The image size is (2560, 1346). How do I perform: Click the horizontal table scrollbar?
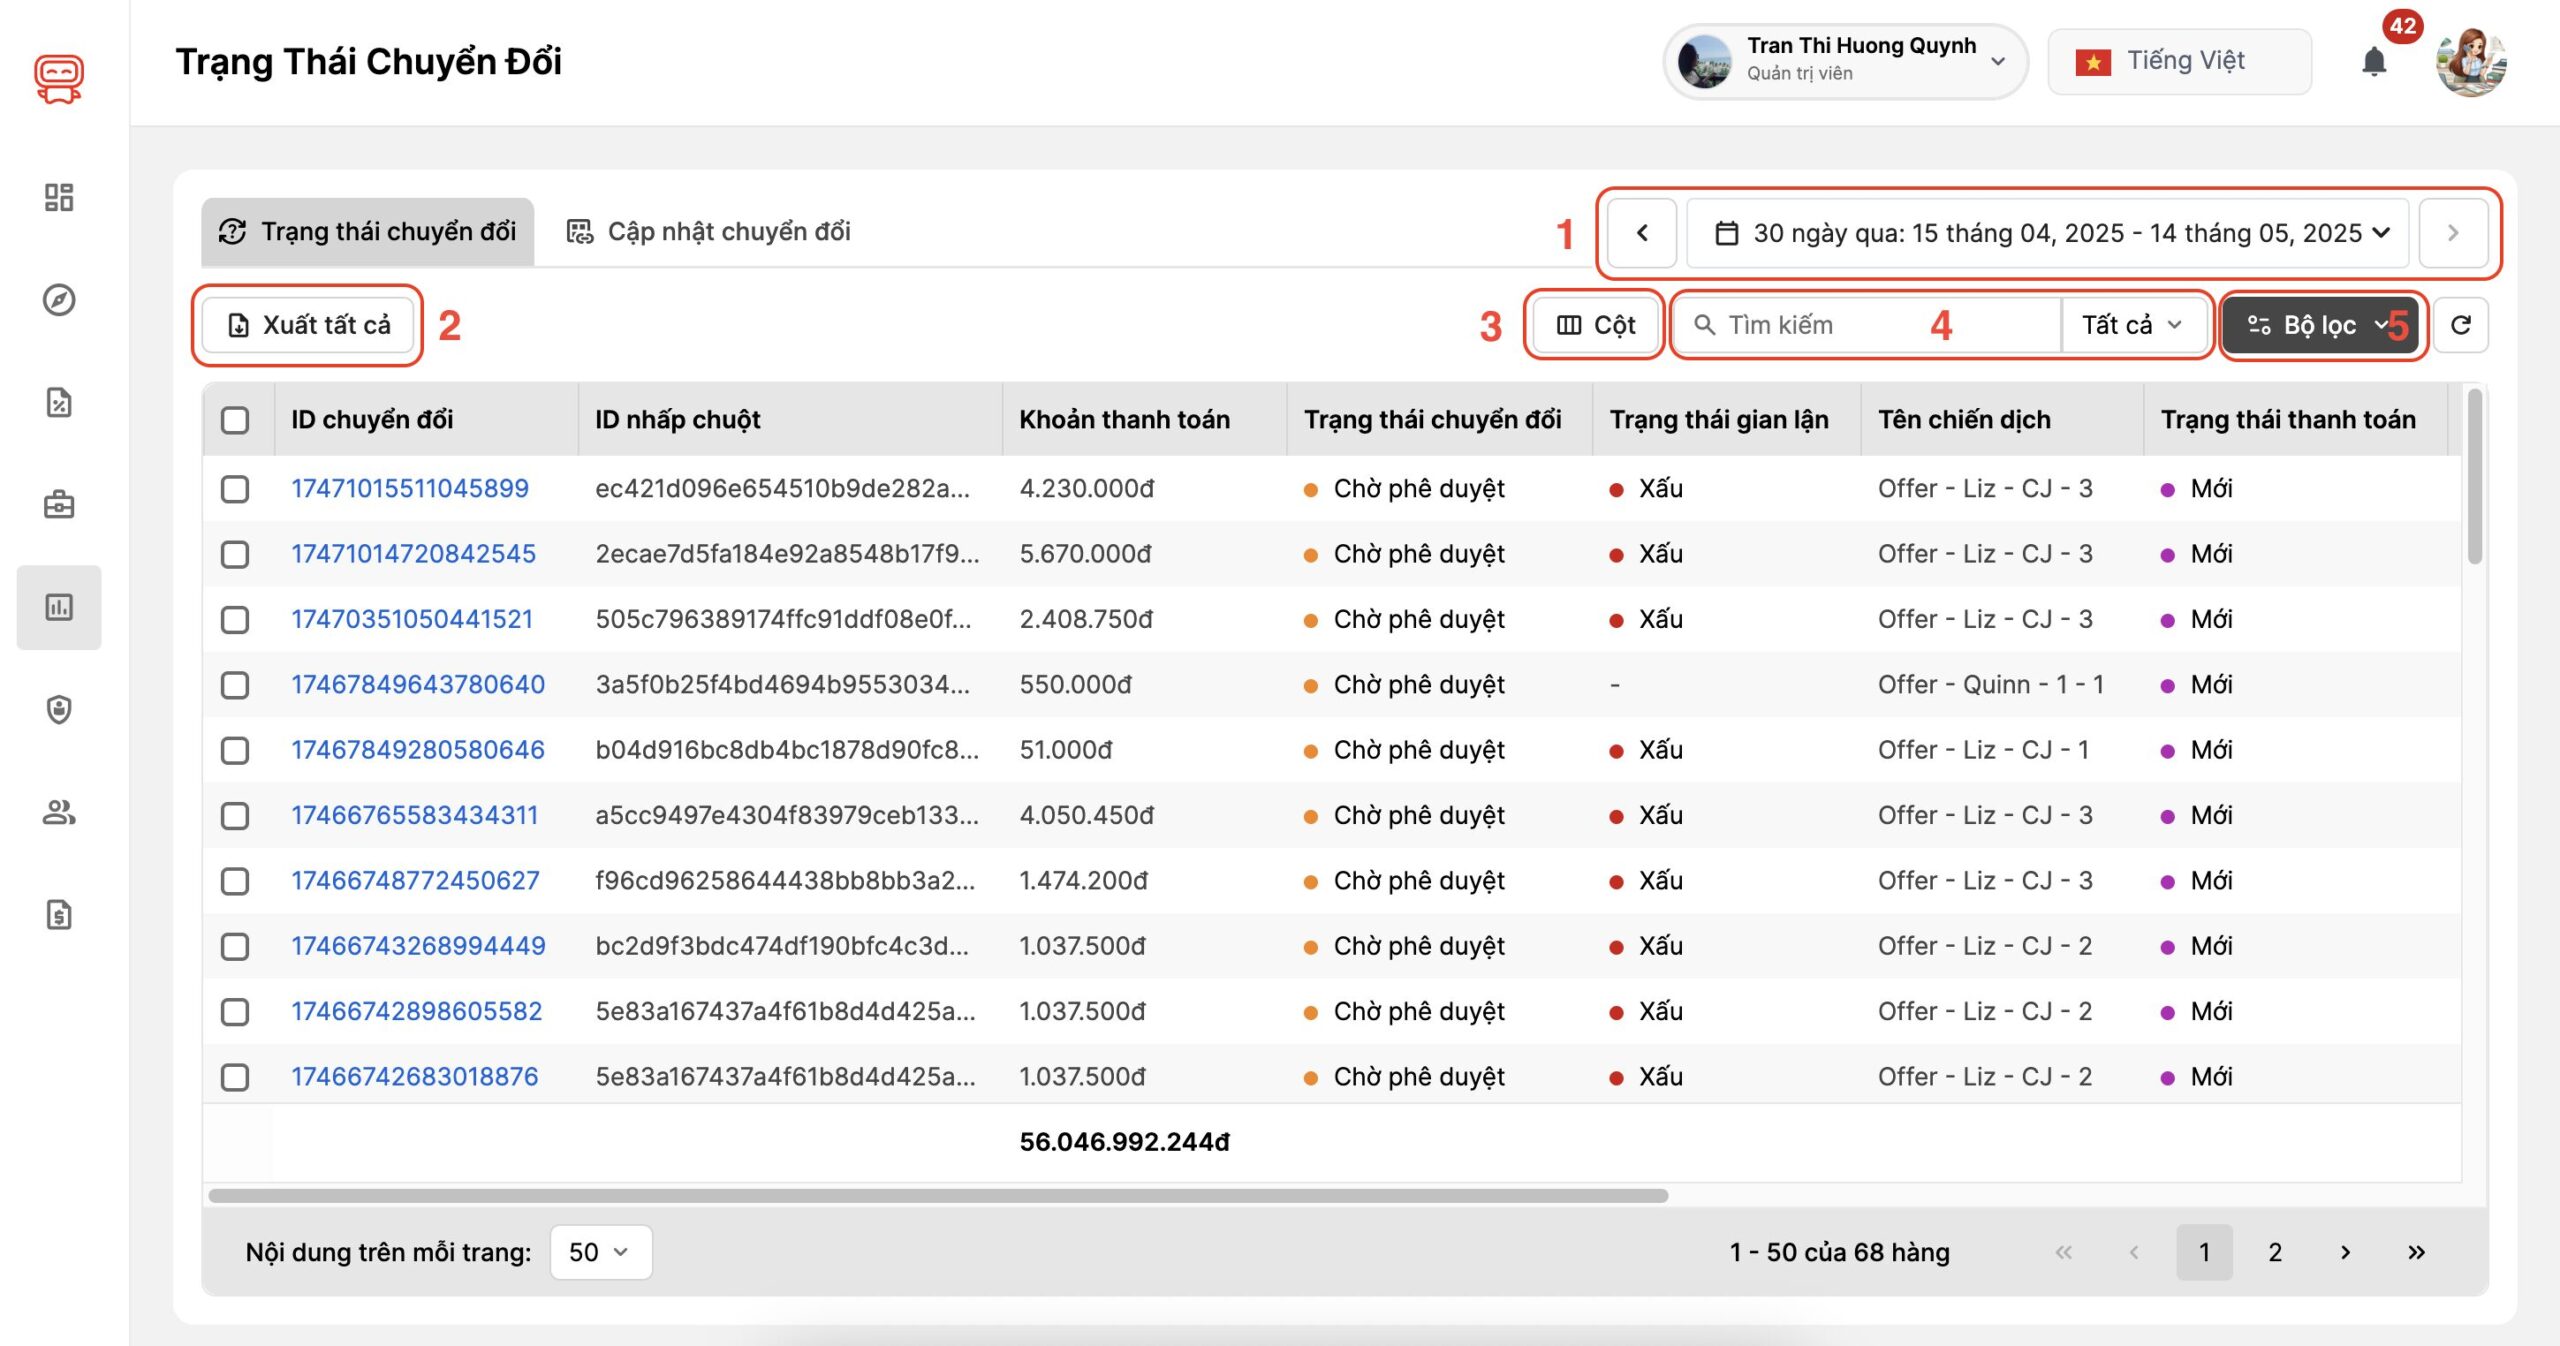point(937,1195)
